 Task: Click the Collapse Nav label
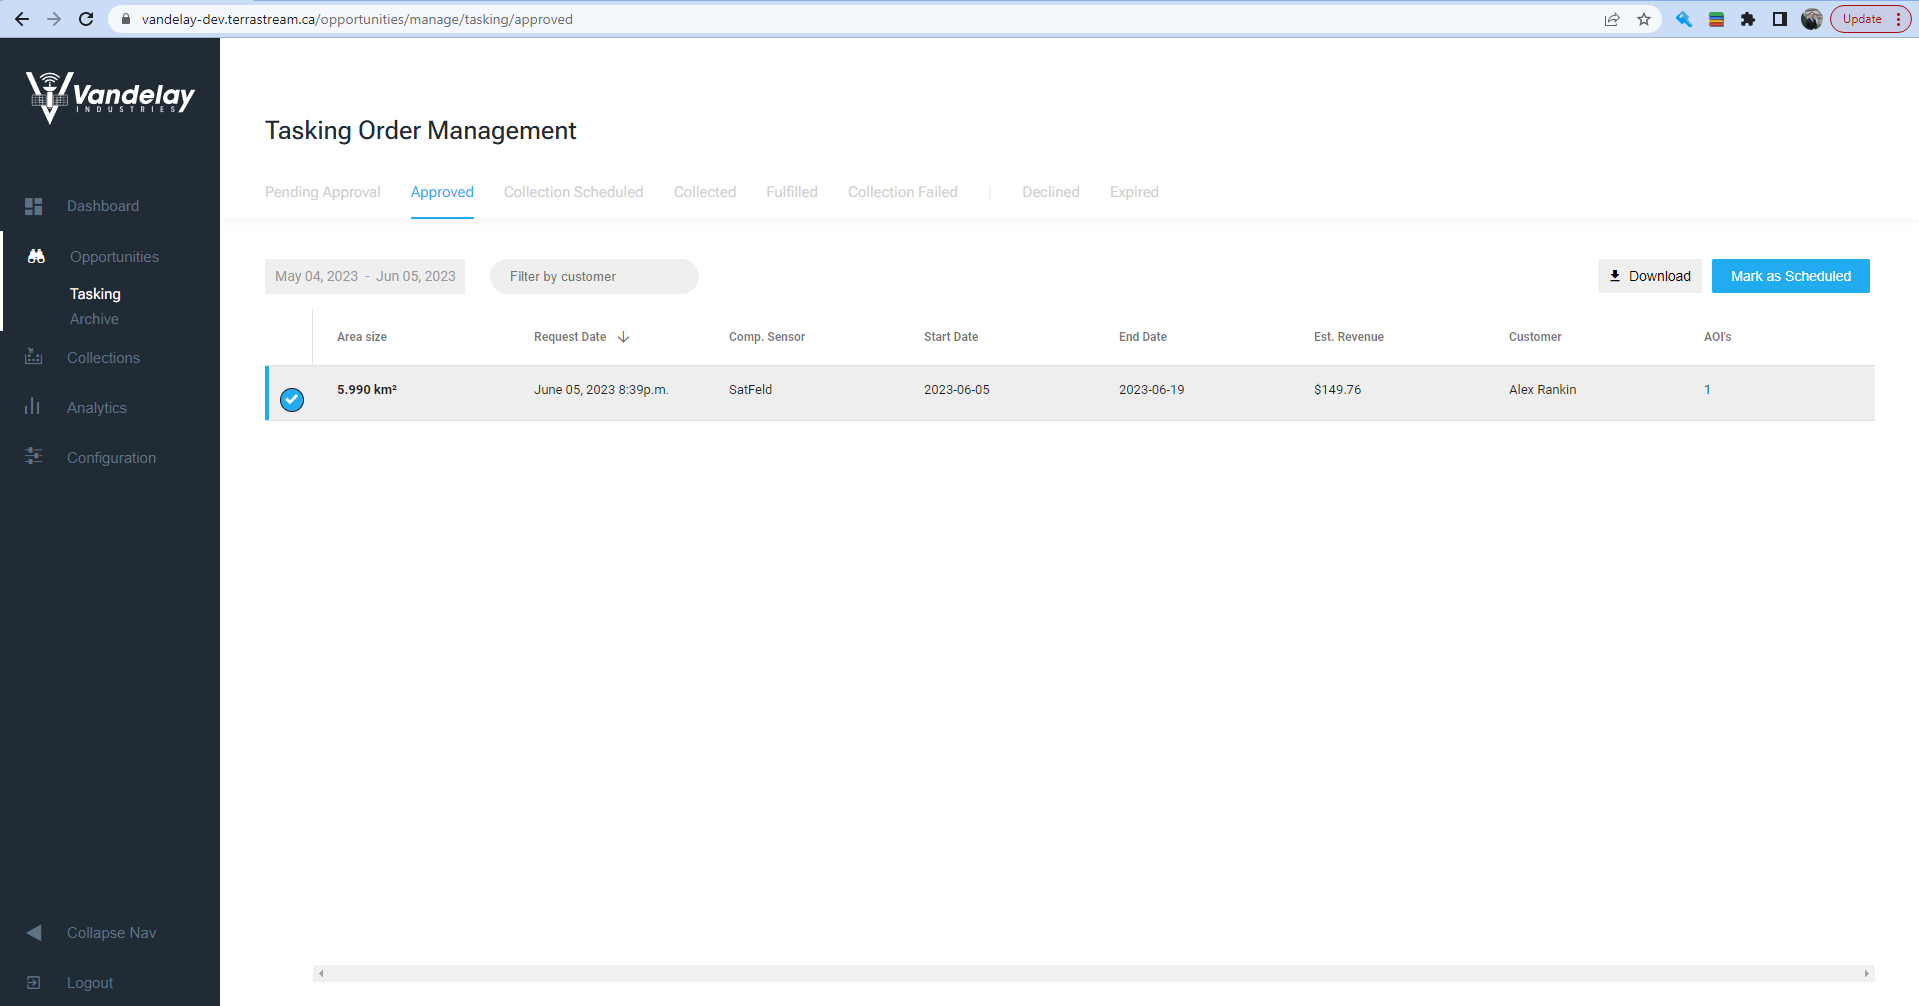111,933
